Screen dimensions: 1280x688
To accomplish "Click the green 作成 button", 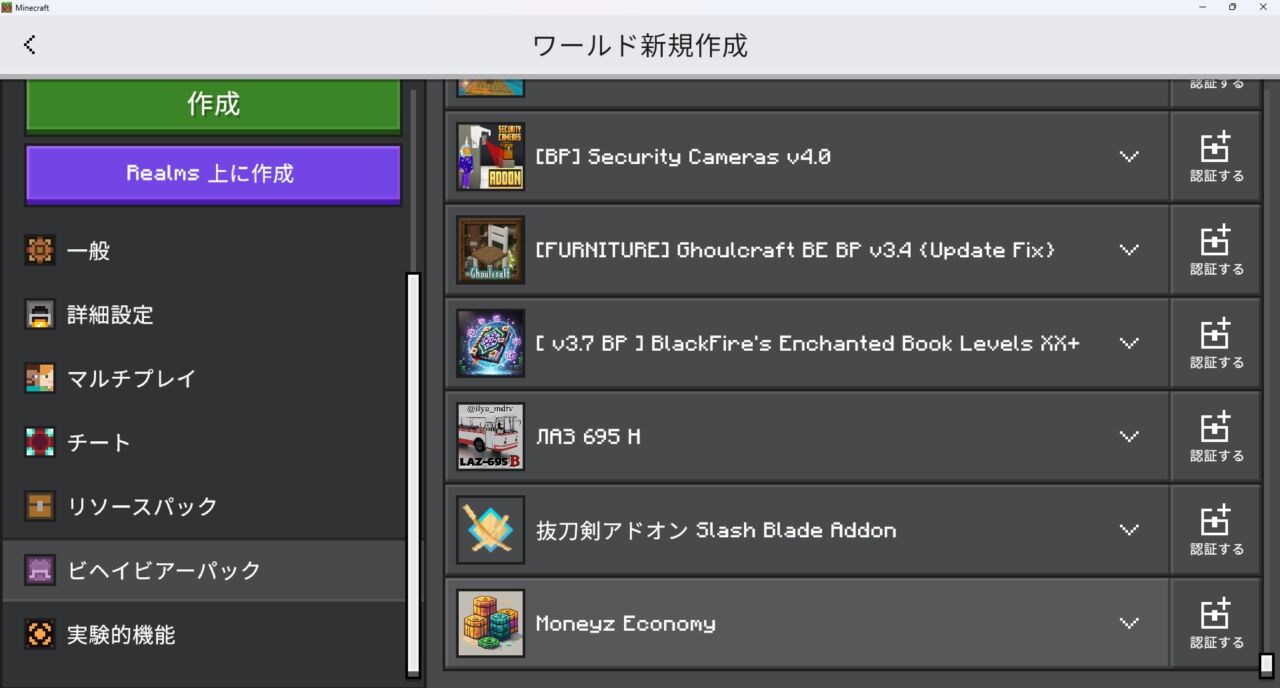I will pos(213,104).
